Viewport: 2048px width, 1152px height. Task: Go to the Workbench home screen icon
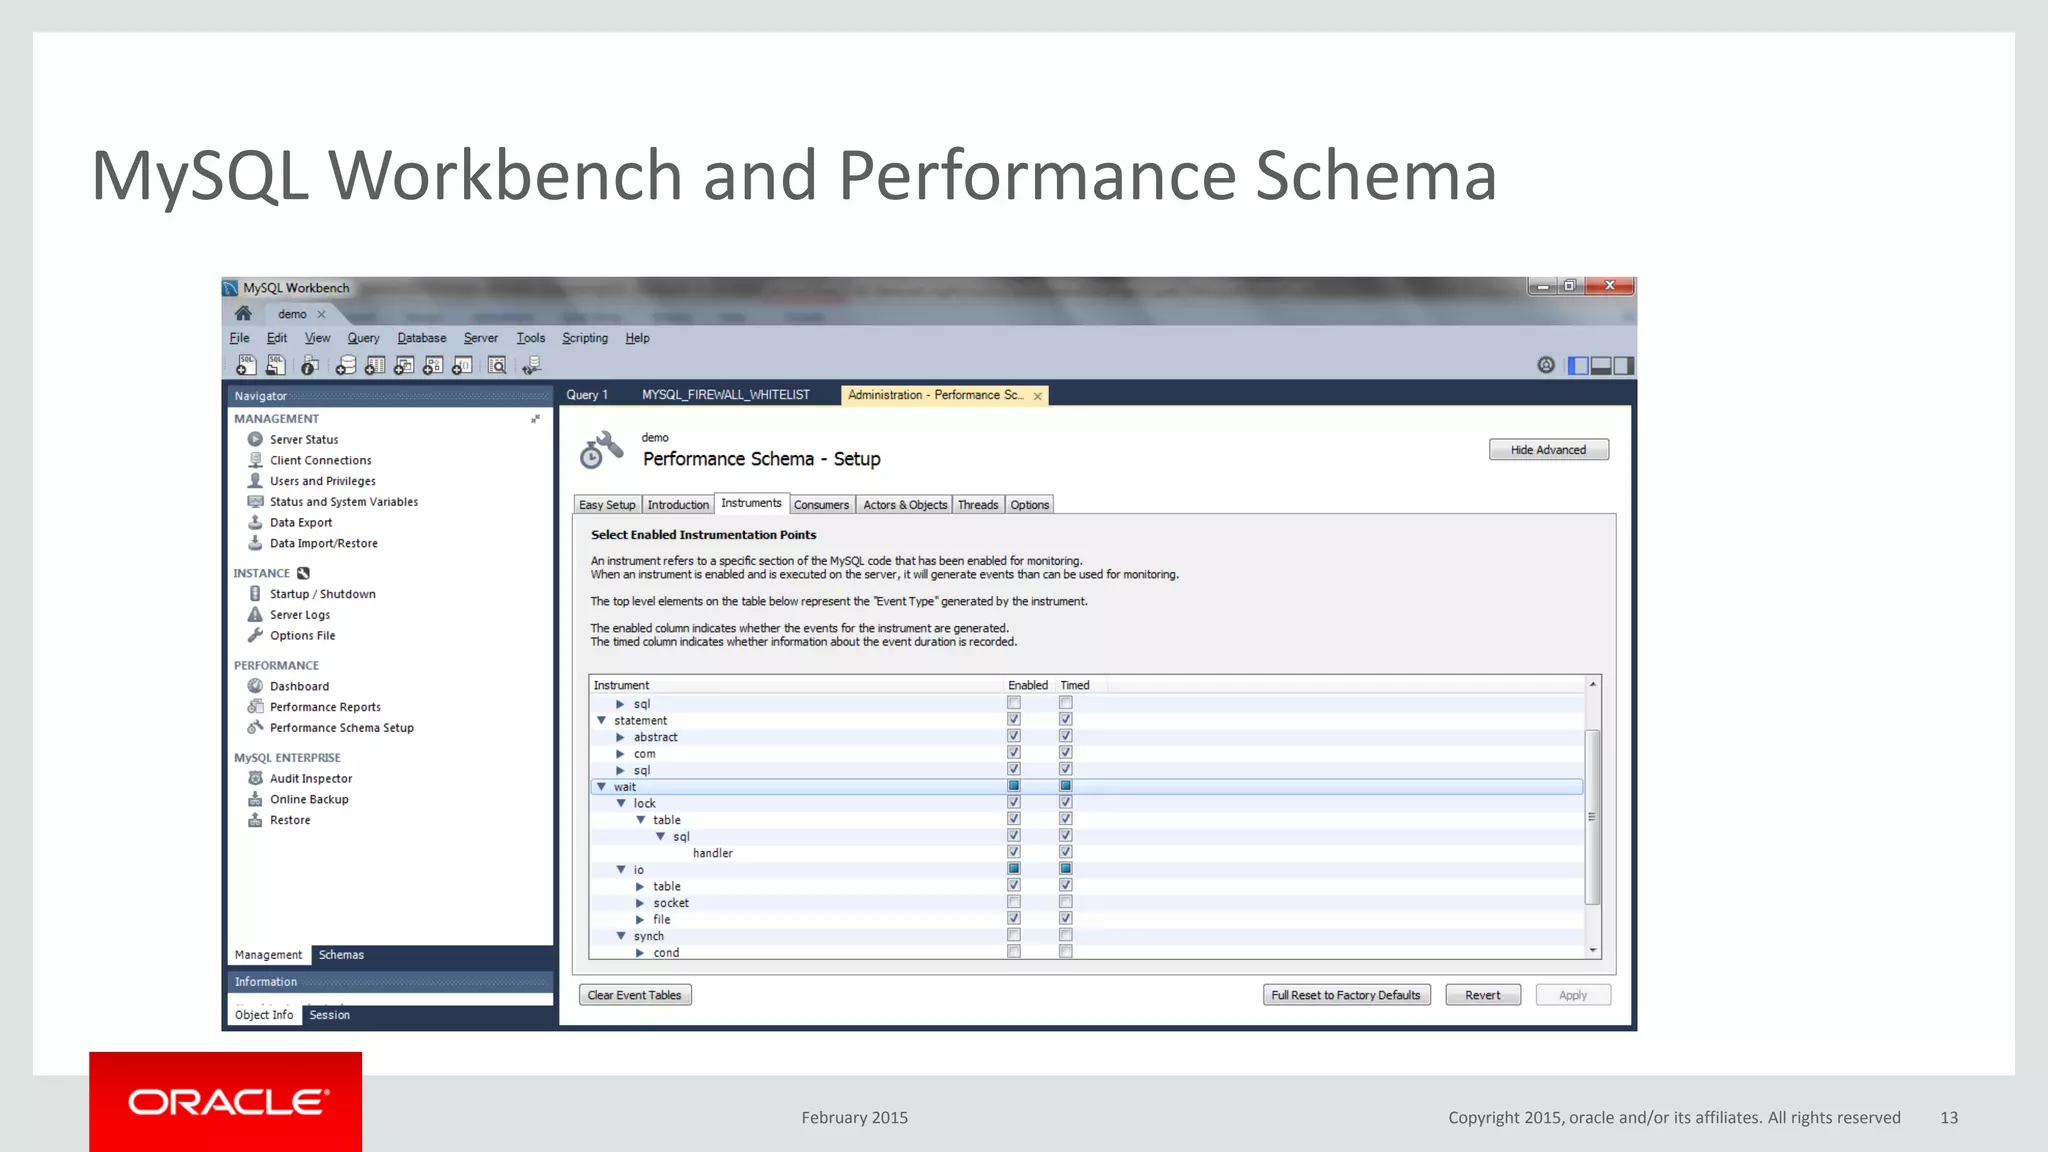(x=243, y=313)
